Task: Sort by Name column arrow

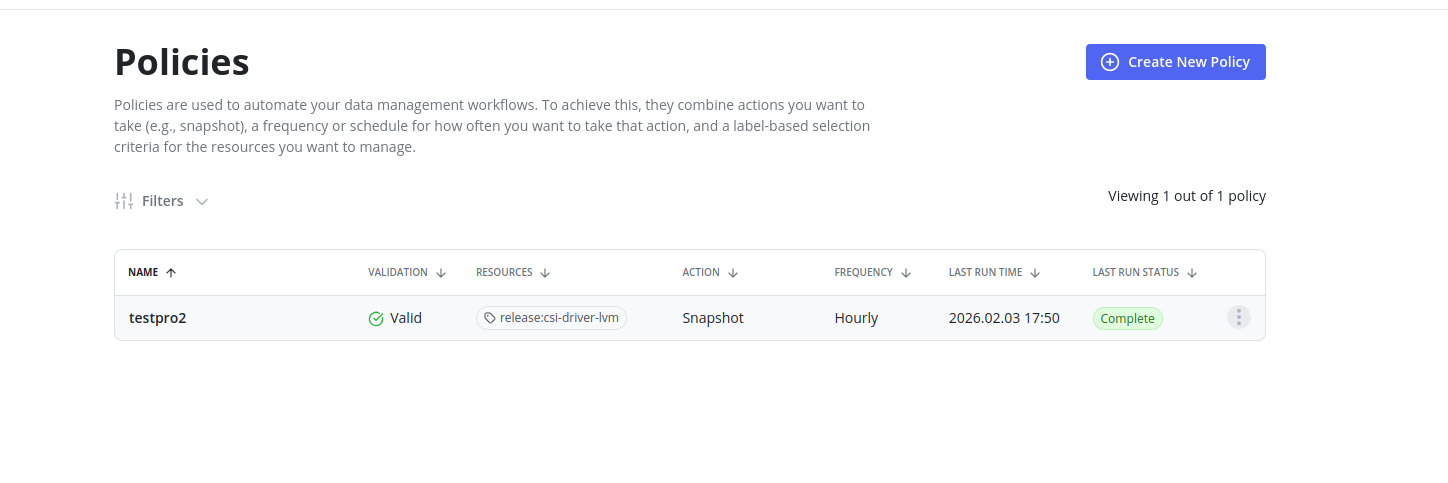Action: click(171, 272)
